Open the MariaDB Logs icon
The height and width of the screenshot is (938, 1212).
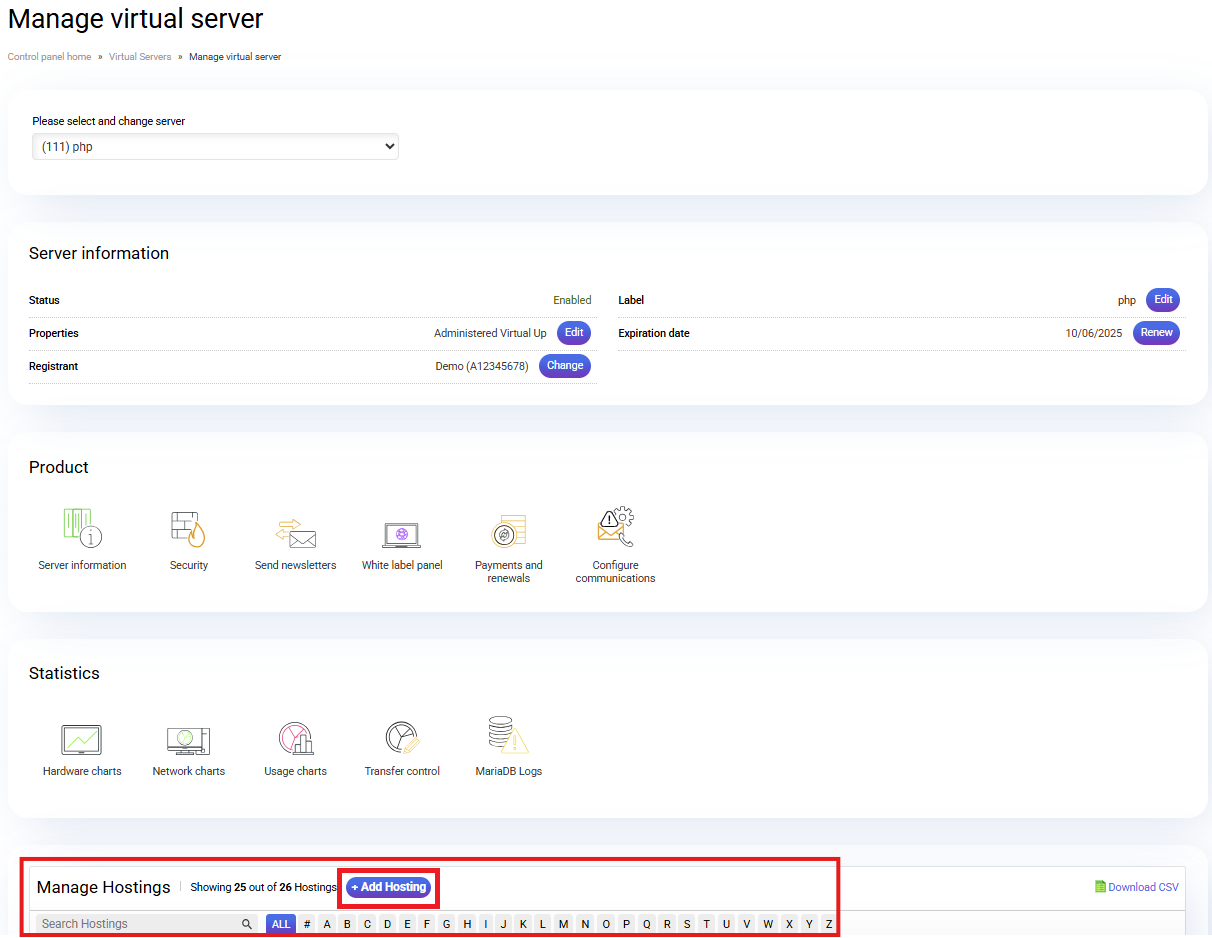click(508, 737)
